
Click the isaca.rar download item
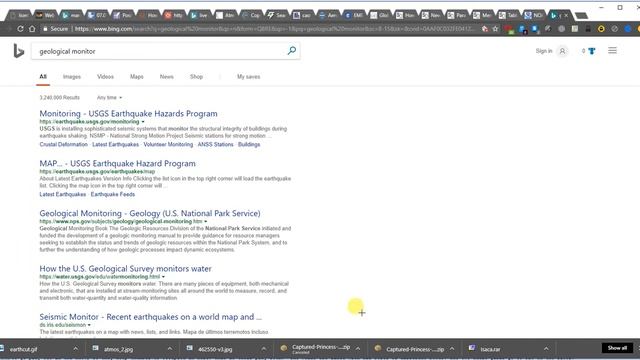490,349
